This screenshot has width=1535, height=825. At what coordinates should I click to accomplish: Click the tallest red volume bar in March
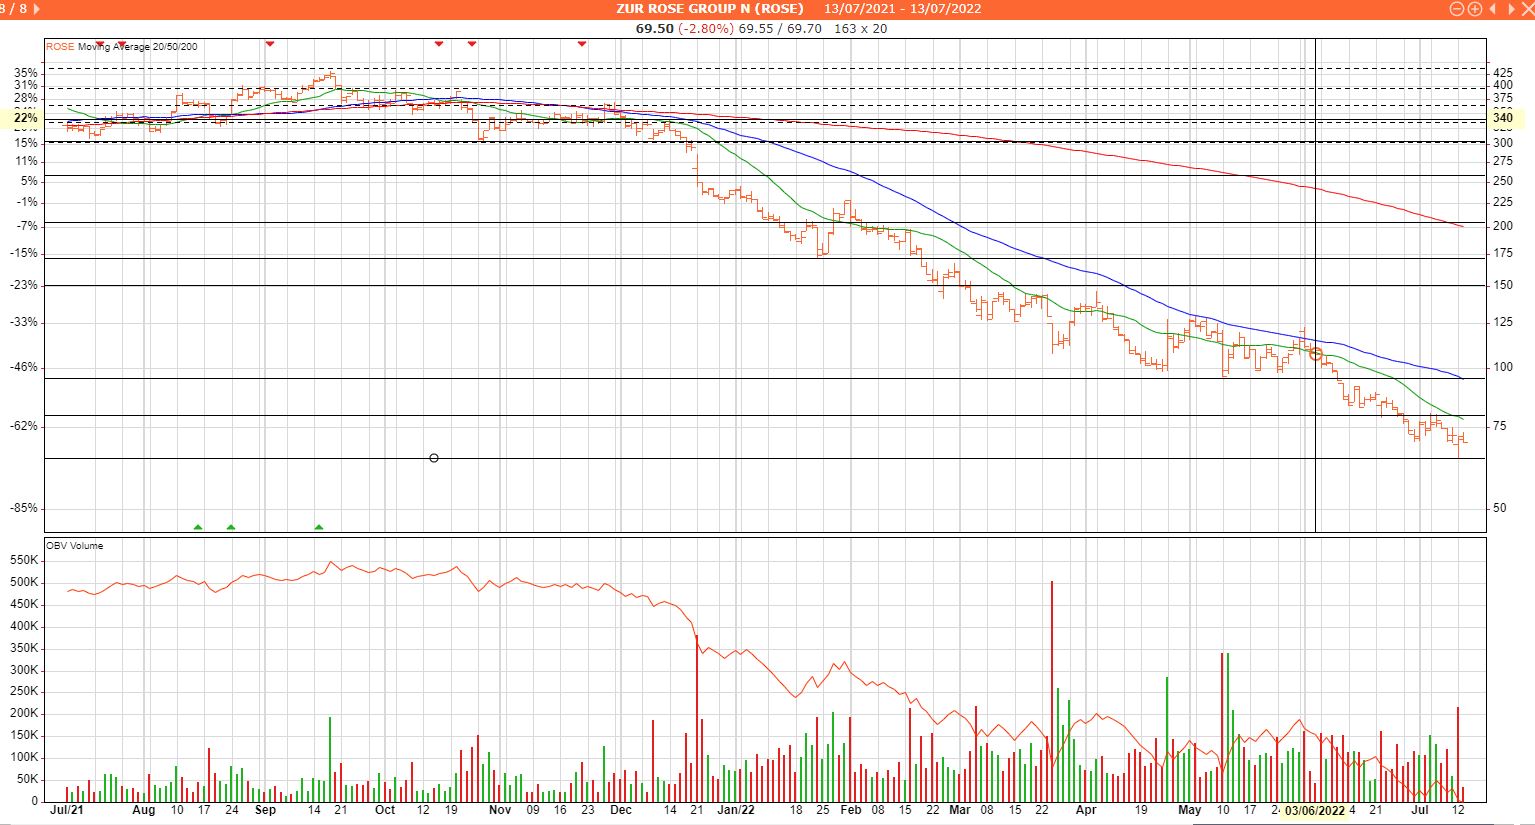pyautogui.click(x=1052, y=690)
